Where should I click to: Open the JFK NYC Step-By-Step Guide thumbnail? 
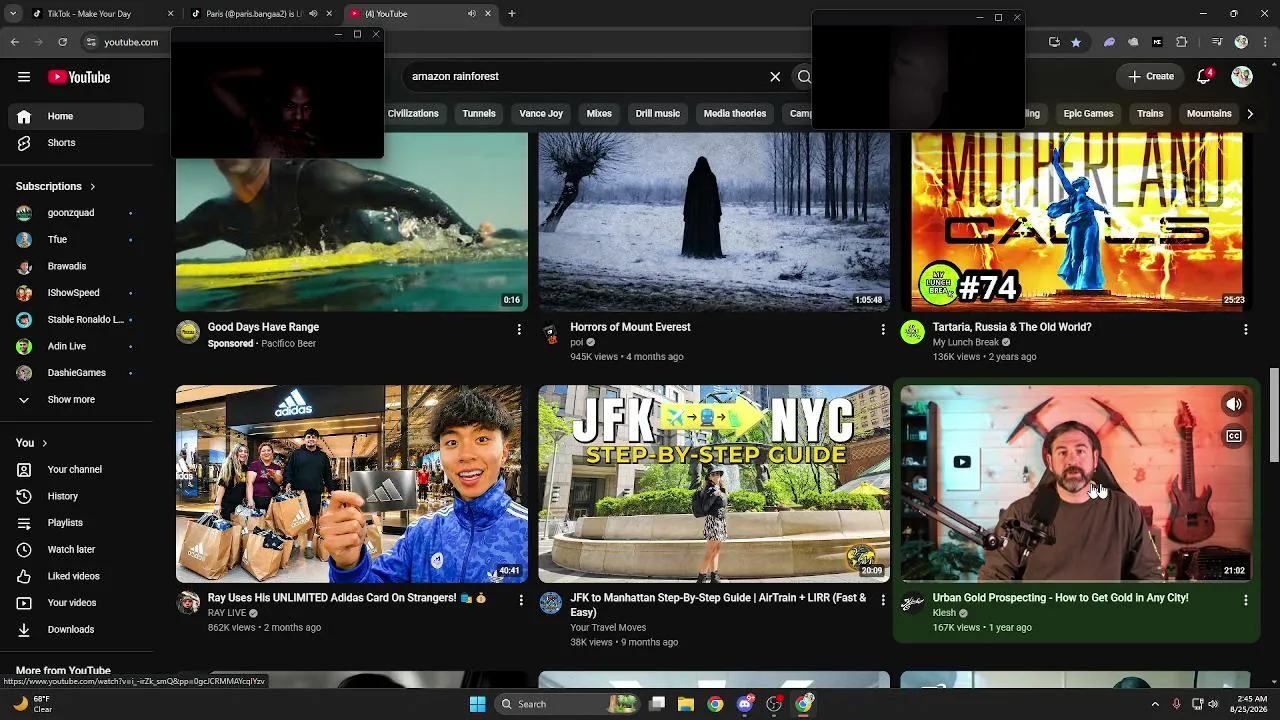coord(714,484)
